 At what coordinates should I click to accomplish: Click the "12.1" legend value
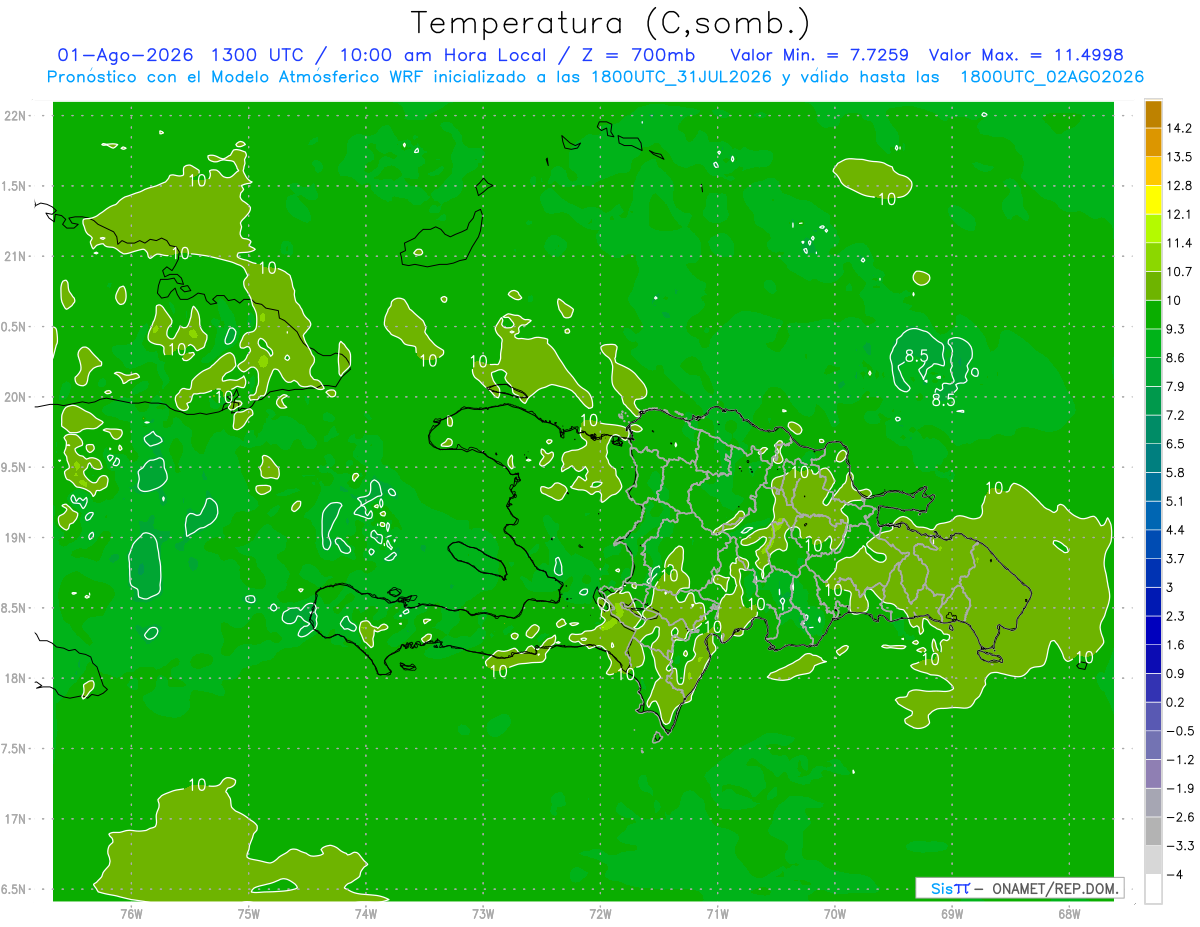point(1180,214)
